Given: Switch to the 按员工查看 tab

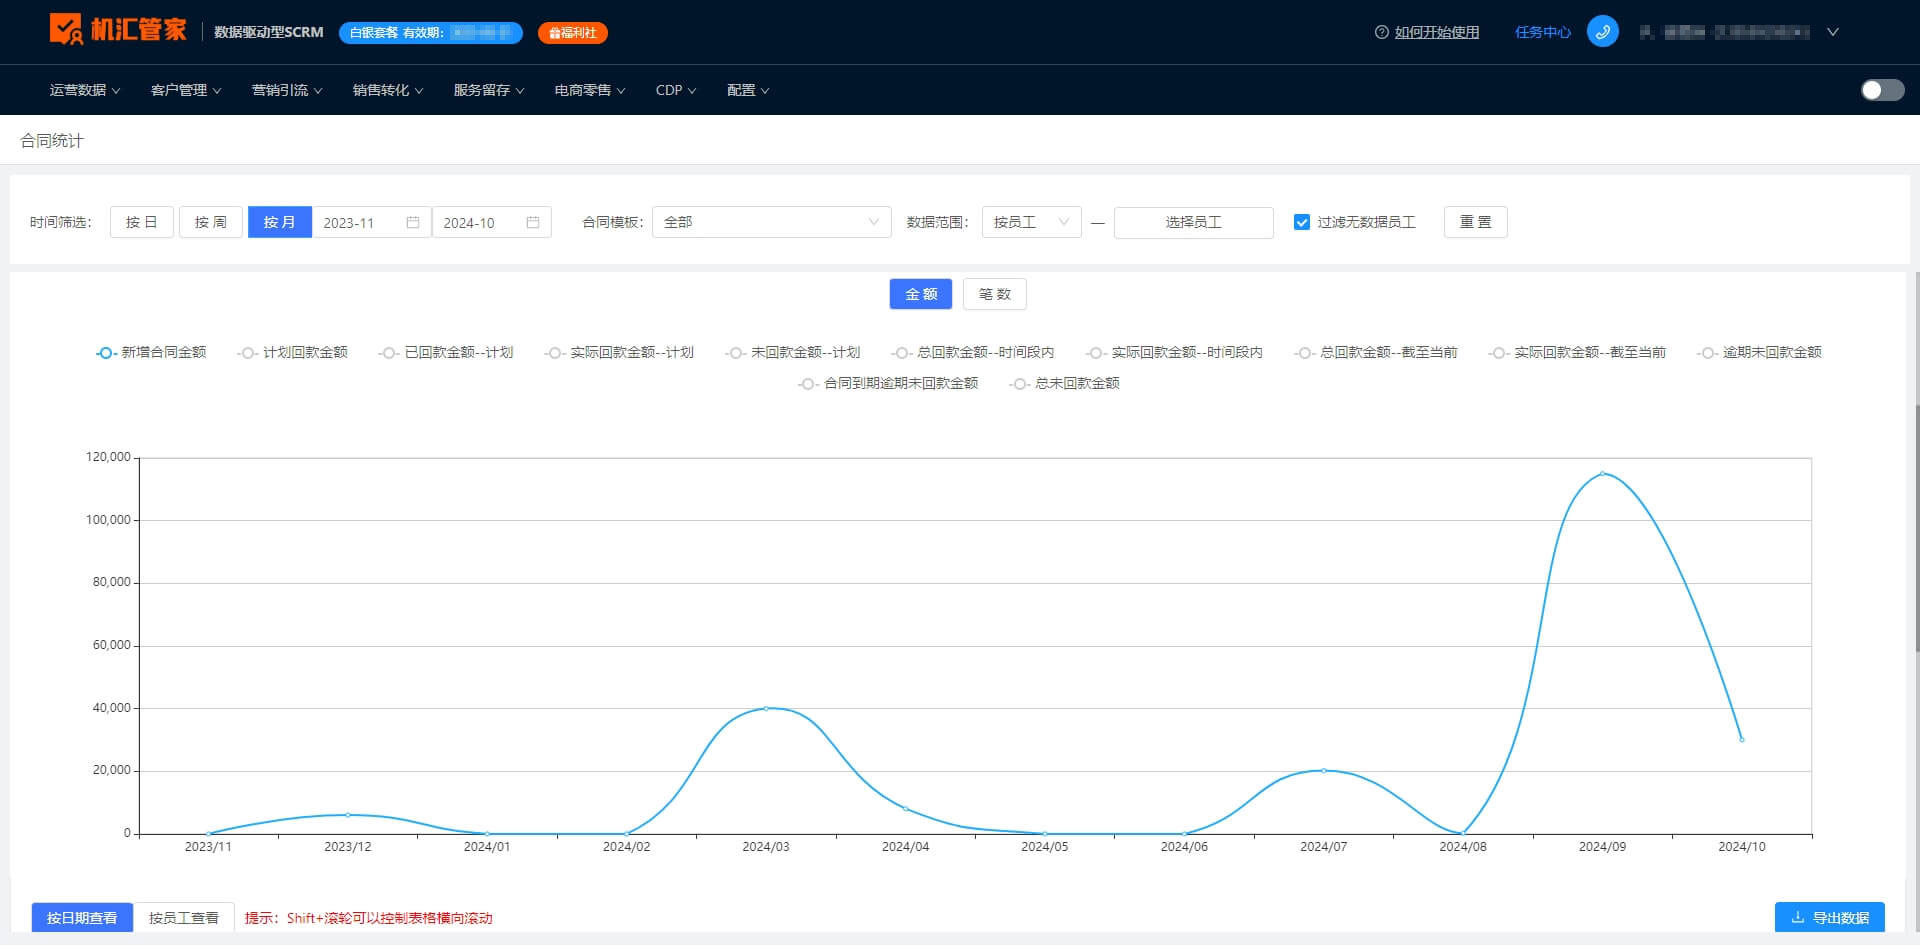Looking at the screenshot, I should tap(184, 917).
